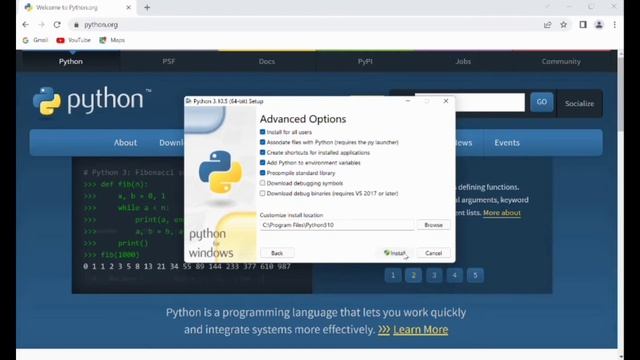This screenshot has width=640, height=360.
Task: Open the Events menu on python.org
Action: coord(507,143)
